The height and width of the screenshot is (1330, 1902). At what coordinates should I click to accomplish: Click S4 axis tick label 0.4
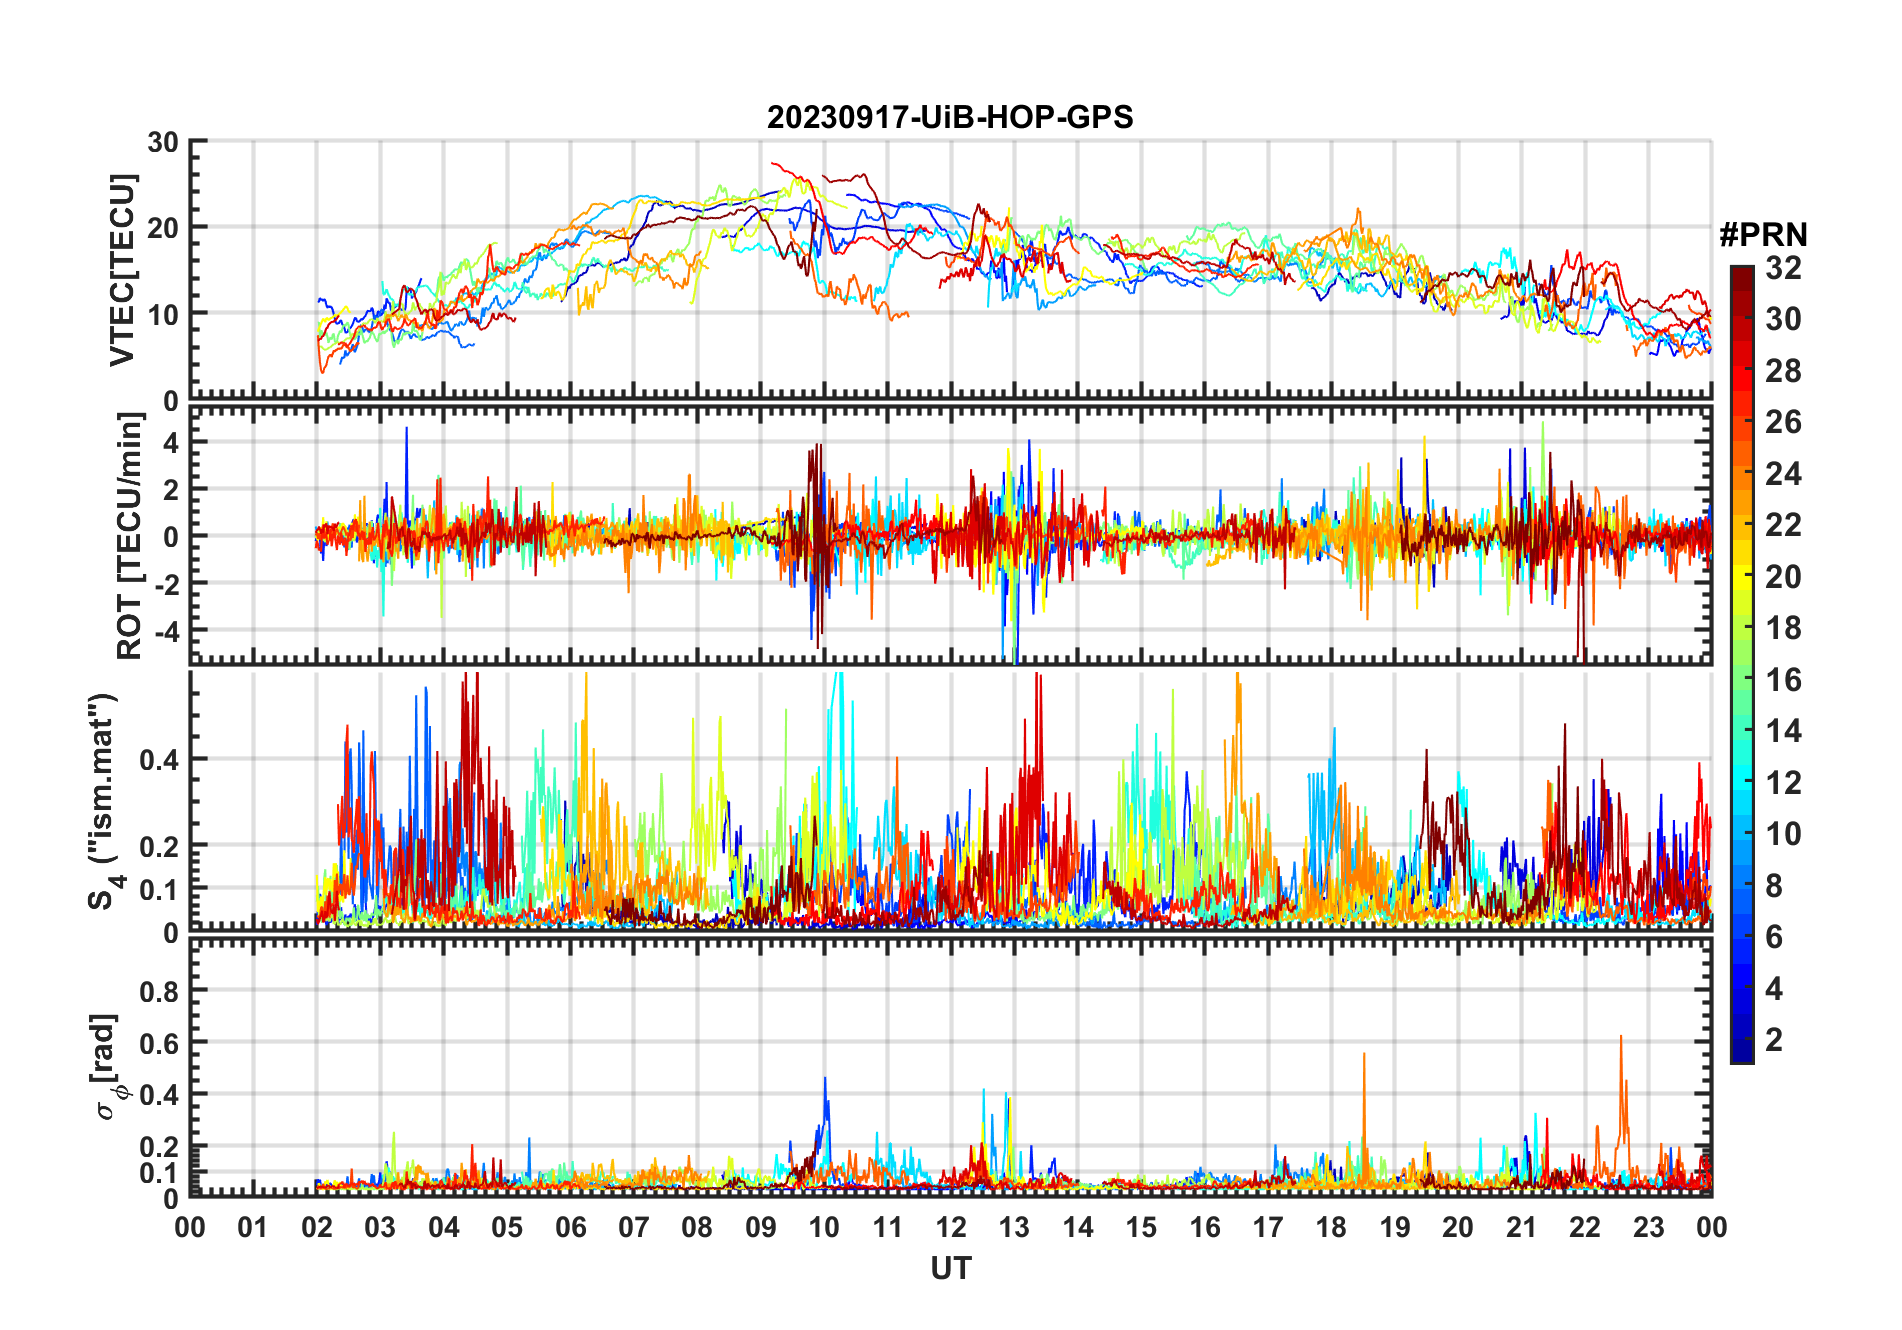[160, 760]
